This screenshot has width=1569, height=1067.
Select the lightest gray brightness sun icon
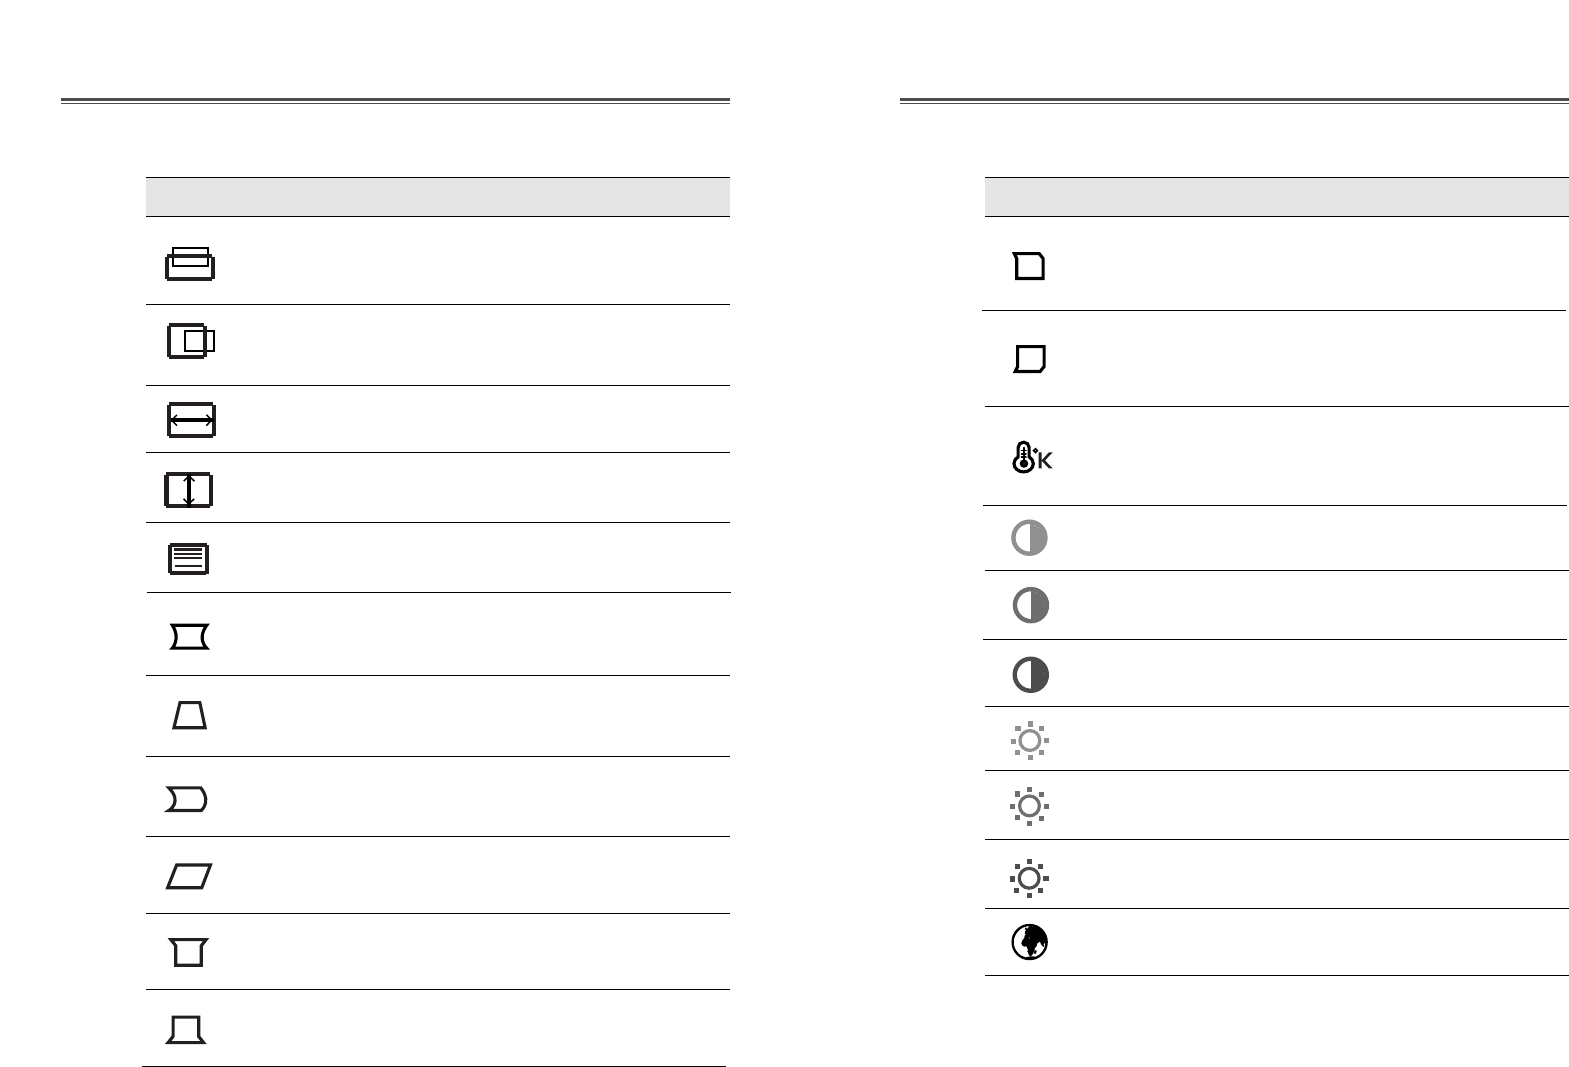[x=1030, y=740]
